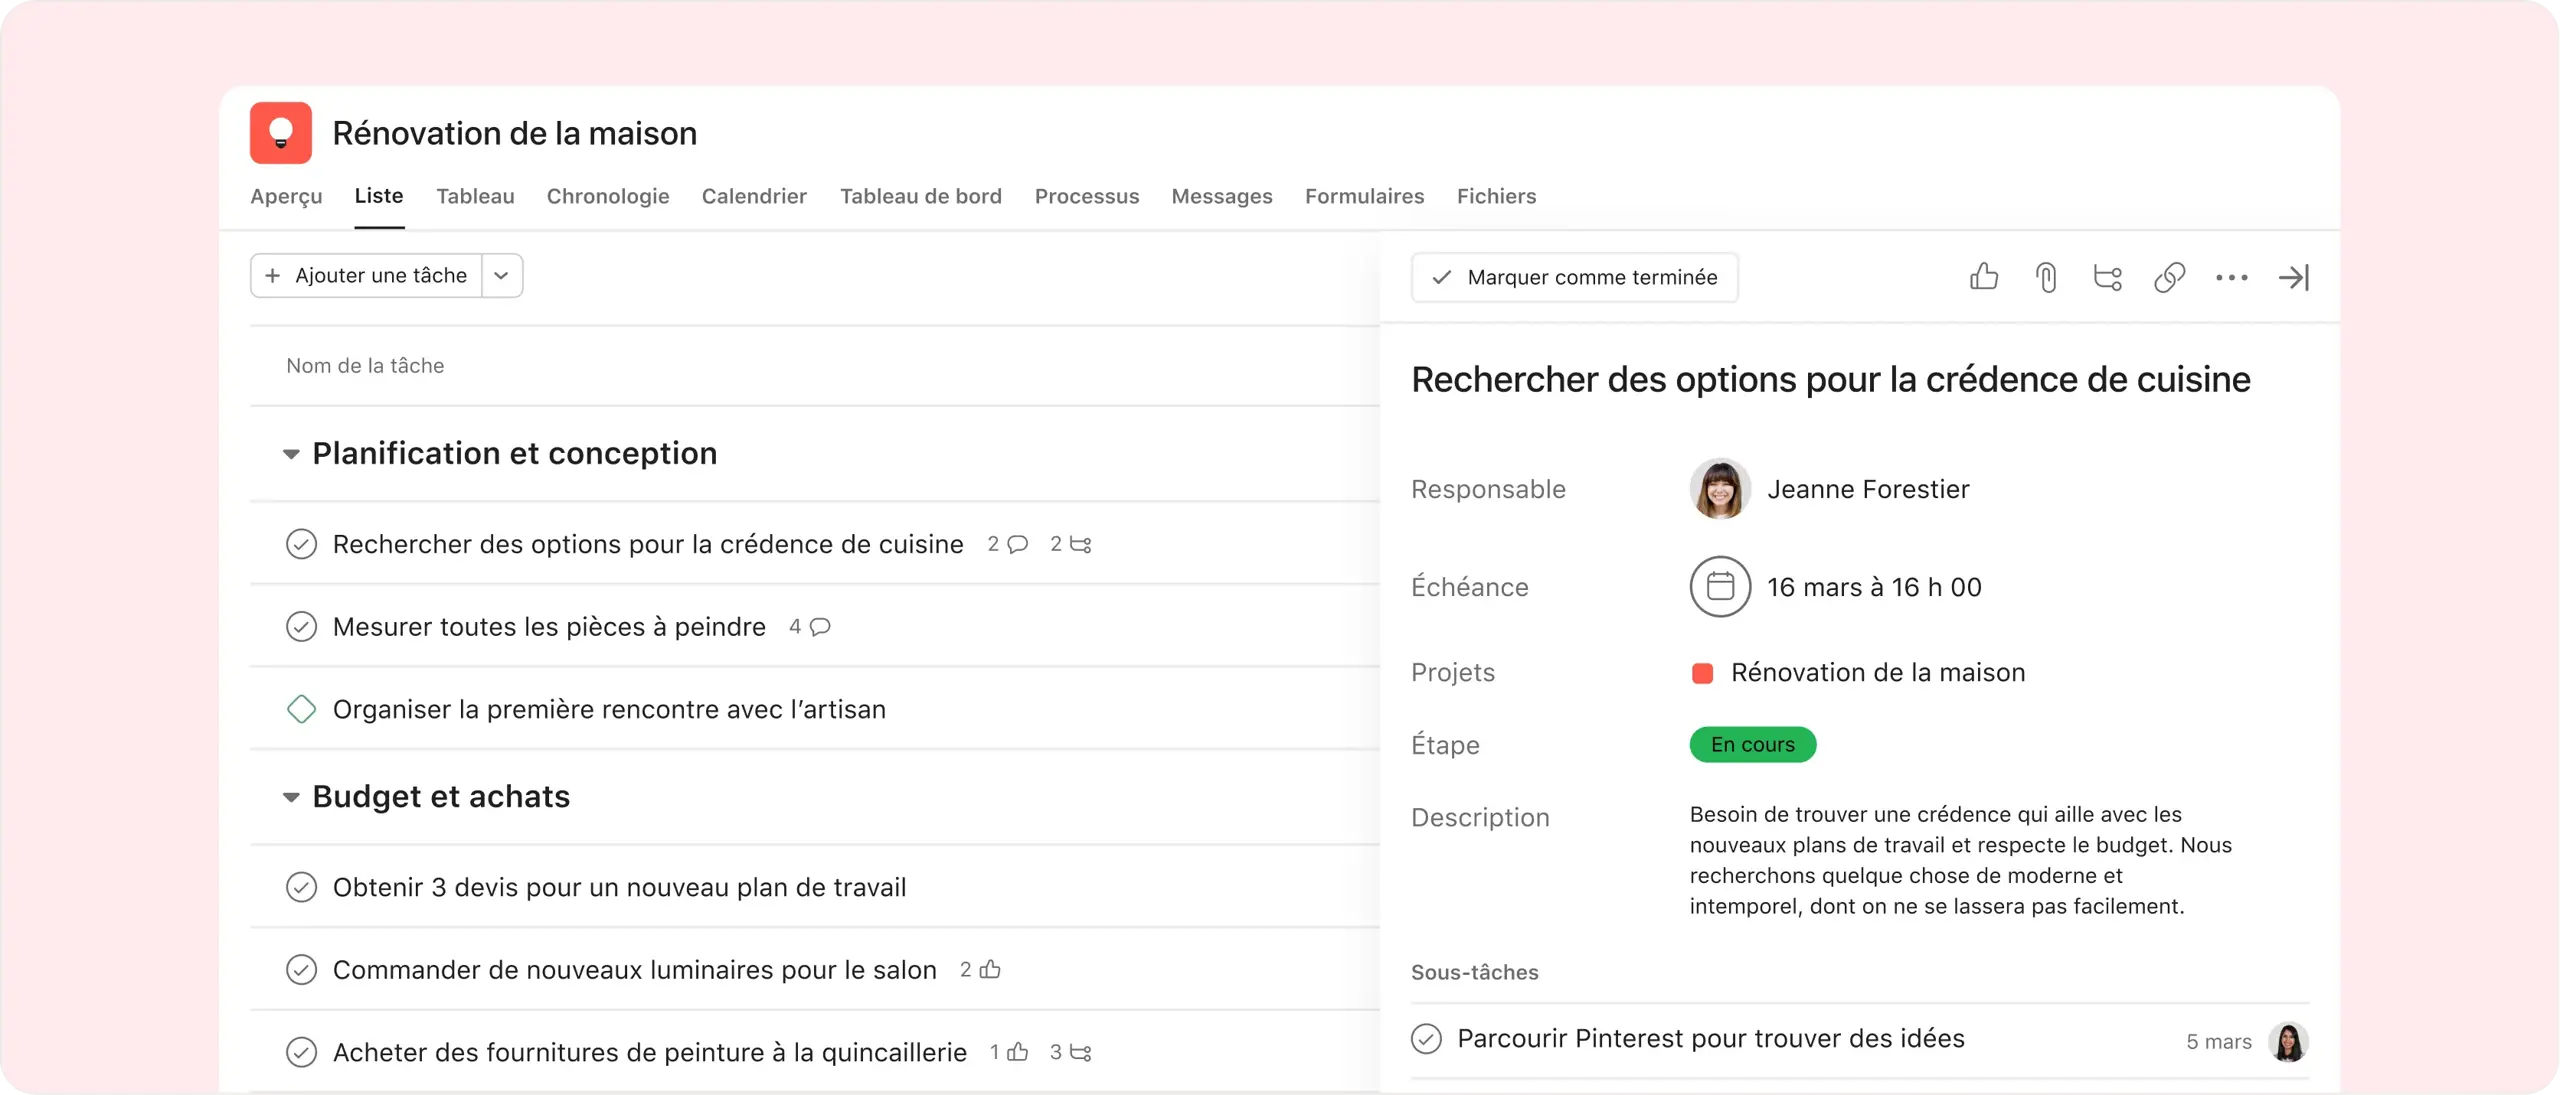Click the paperclip attachment icon
The width and height of the screenshot is (2560, 1095).
click(2046, 277)
